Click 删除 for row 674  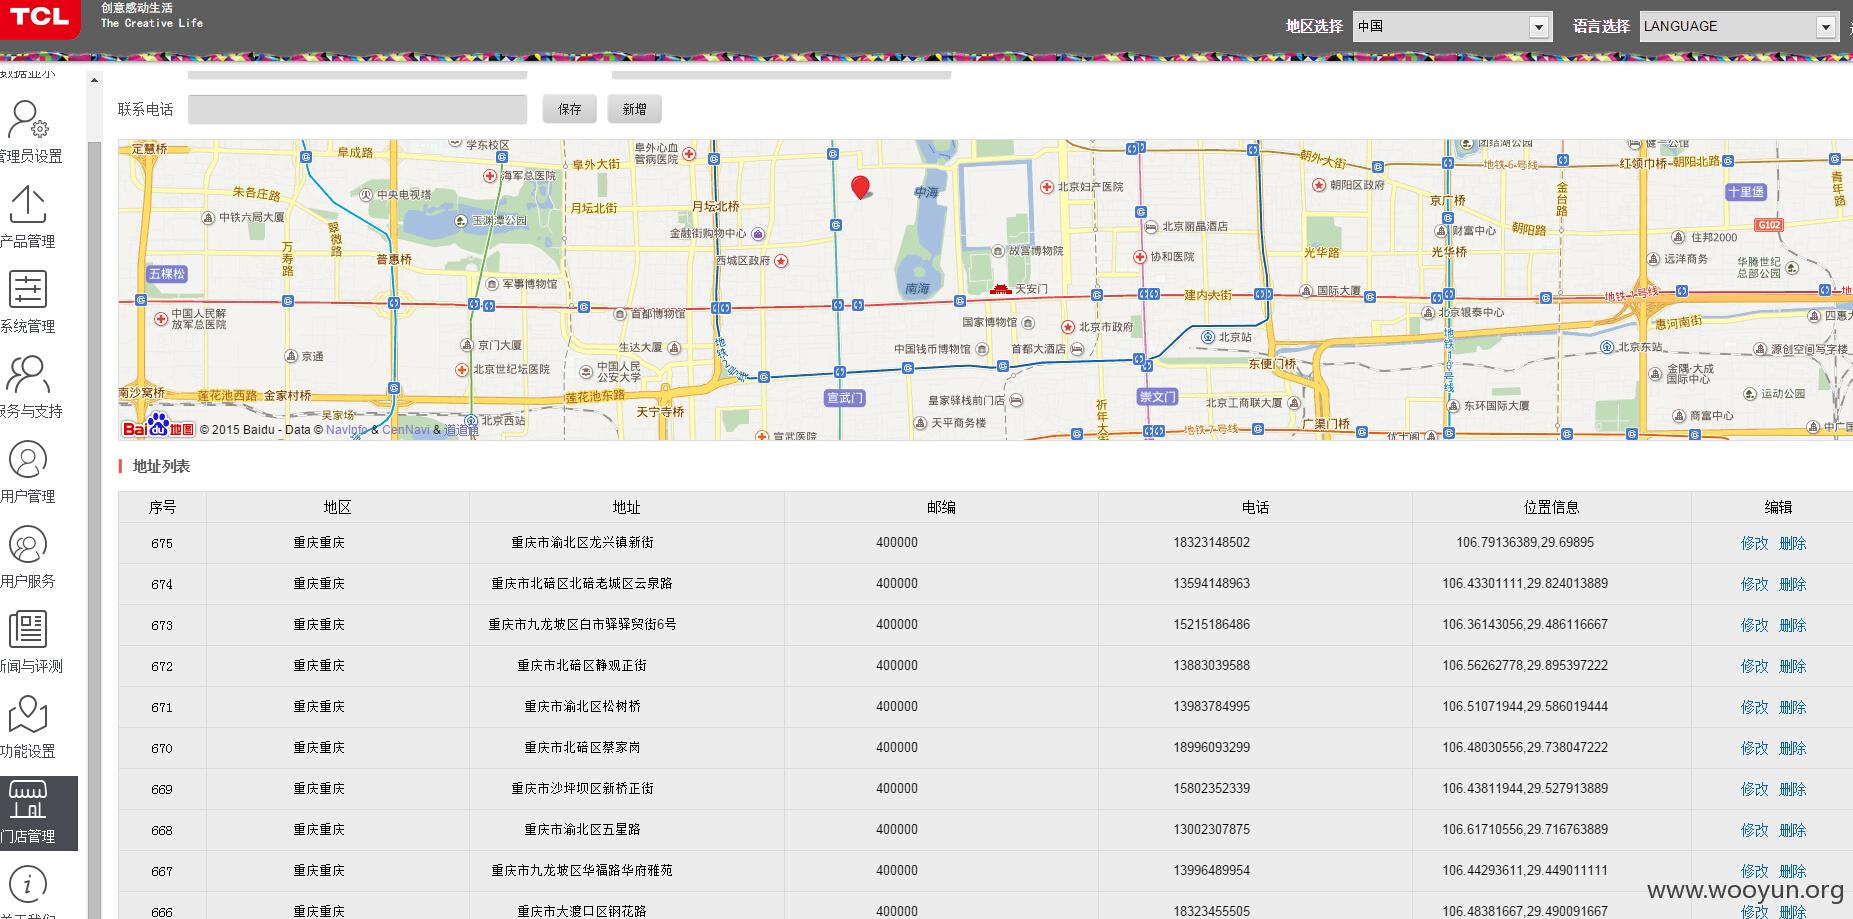1793,584
